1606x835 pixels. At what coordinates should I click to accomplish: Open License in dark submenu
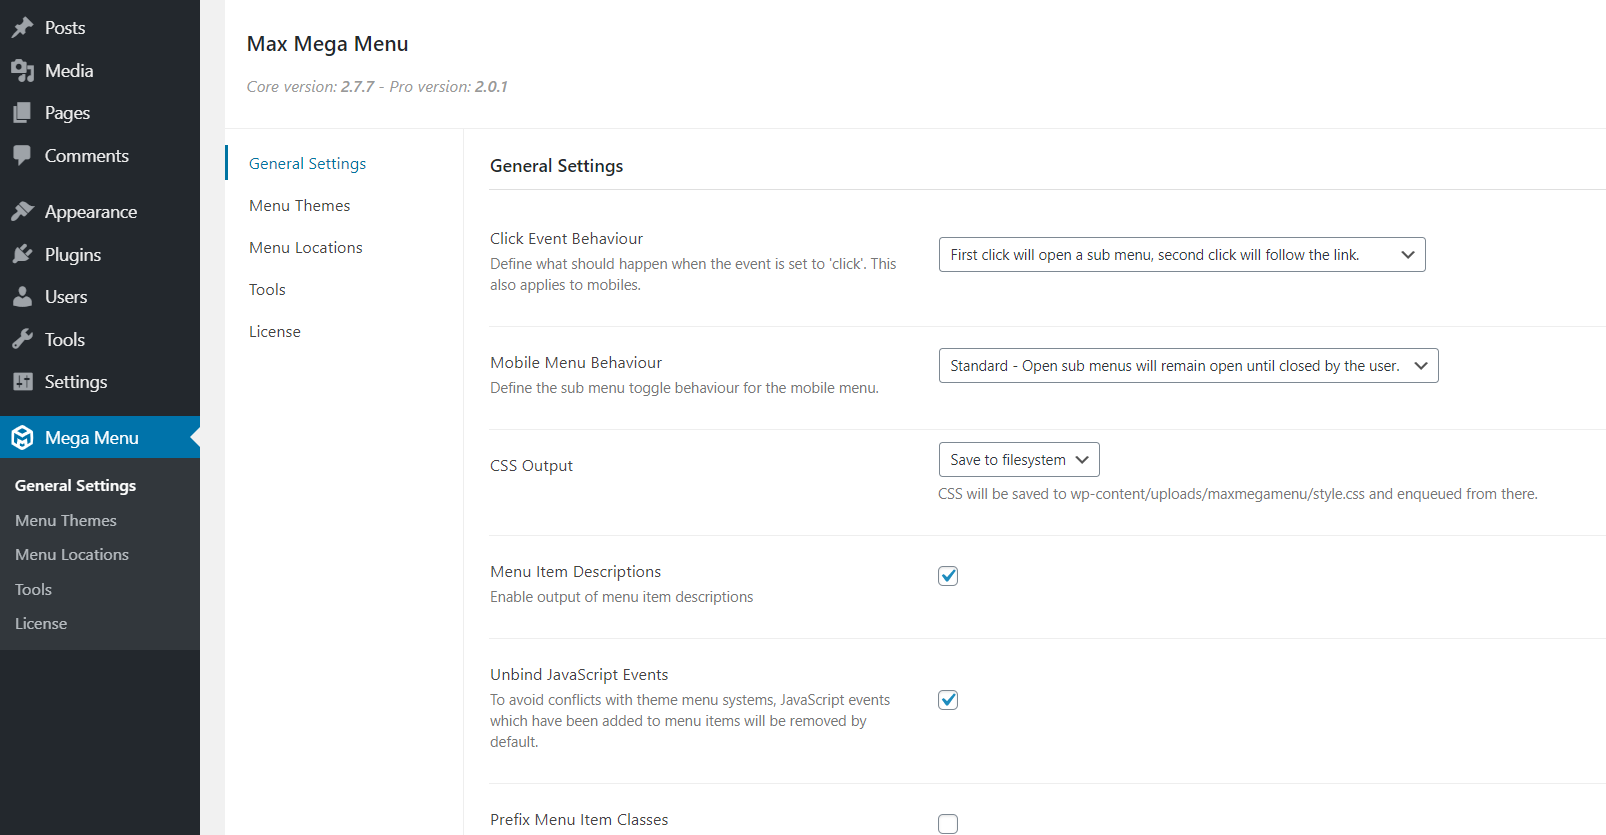click(x=41, y=624)
